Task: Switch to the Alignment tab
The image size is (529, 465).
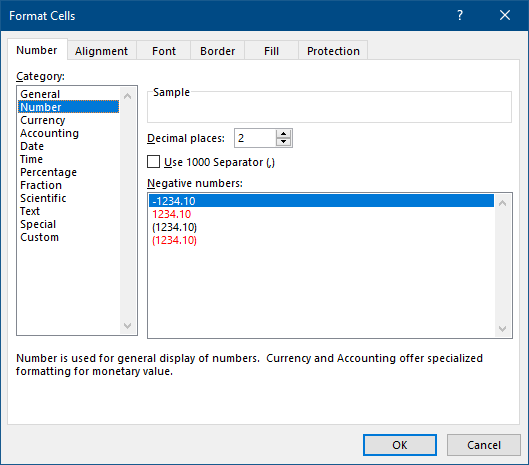Action: click(x=101, y=51)
